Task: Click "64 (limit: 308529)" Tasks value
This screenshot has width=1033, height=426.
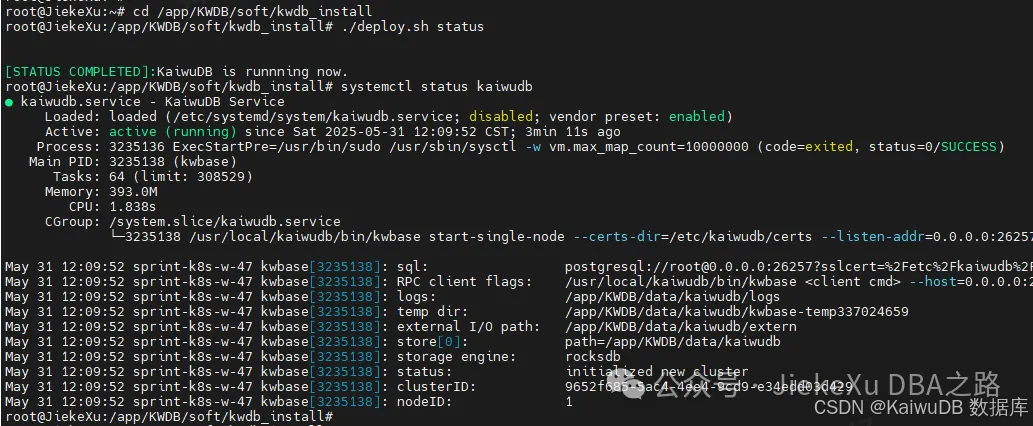Action: tap(181, 176)
